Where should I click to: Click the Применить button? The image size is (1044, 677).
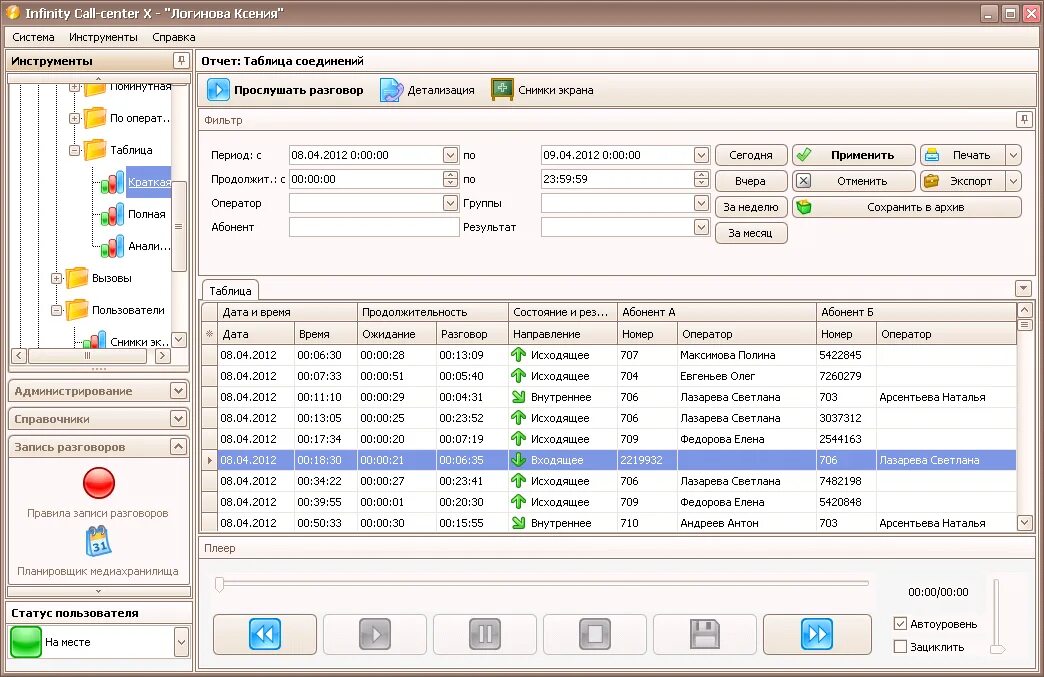pos(854,155)
